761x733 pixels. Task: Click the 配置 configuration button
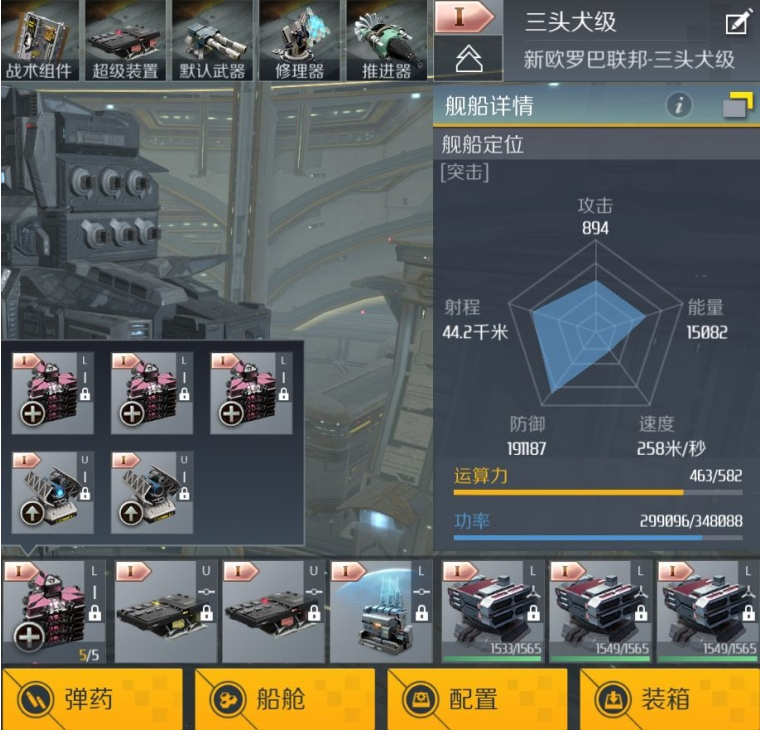click(x=478, y=700)
